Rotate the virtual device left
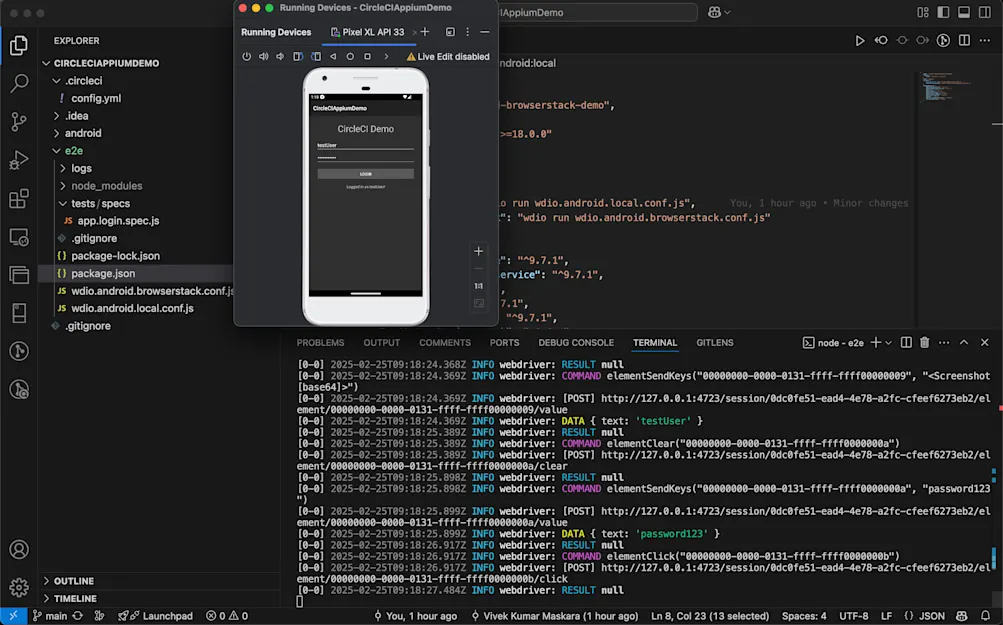1003x625 pixels. click(x=298, y=56)
